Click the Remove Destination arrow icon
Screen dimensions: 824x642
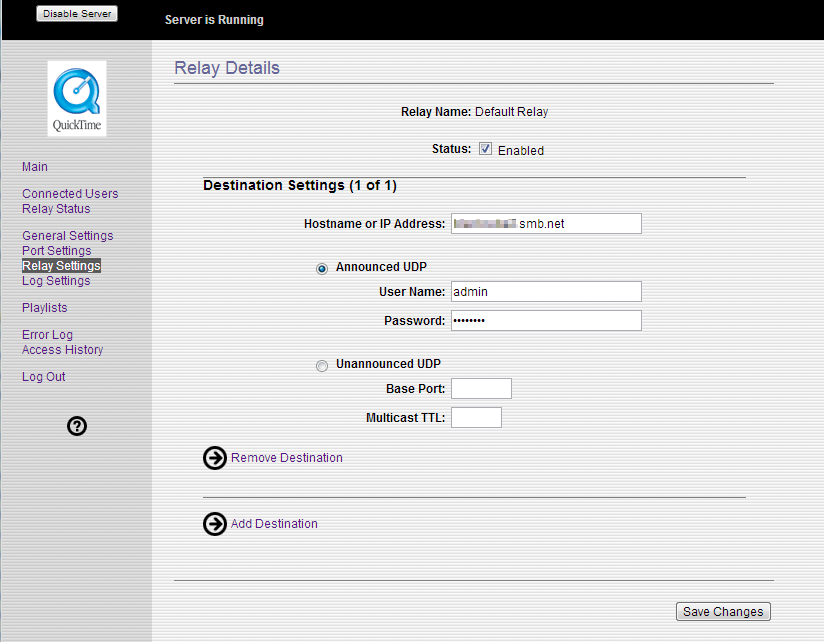[214, 458]
